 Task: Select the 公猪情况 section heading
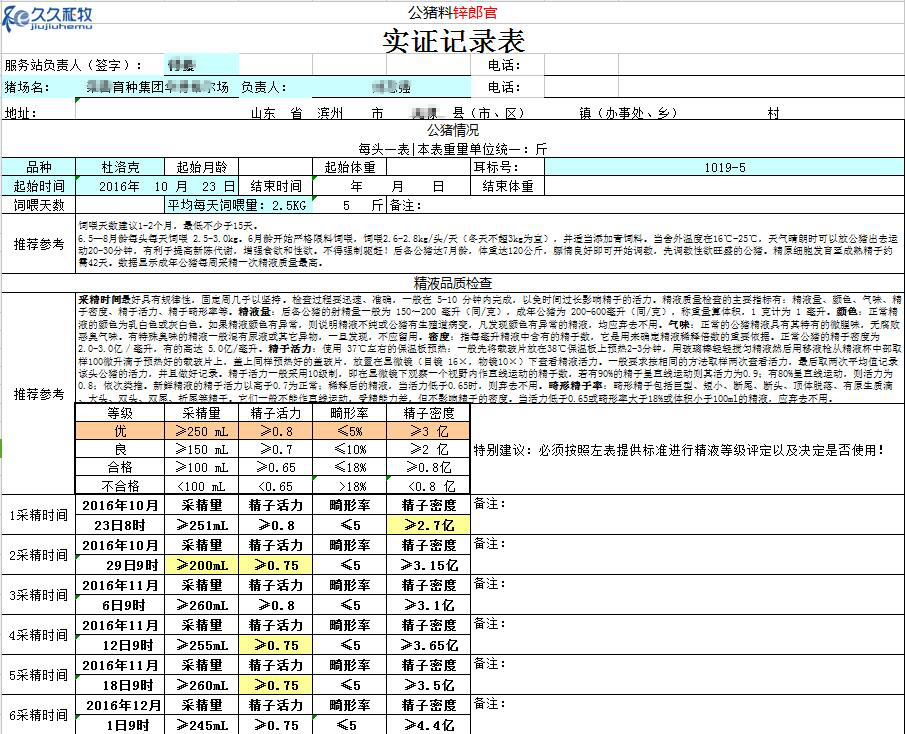click(453, 130)
